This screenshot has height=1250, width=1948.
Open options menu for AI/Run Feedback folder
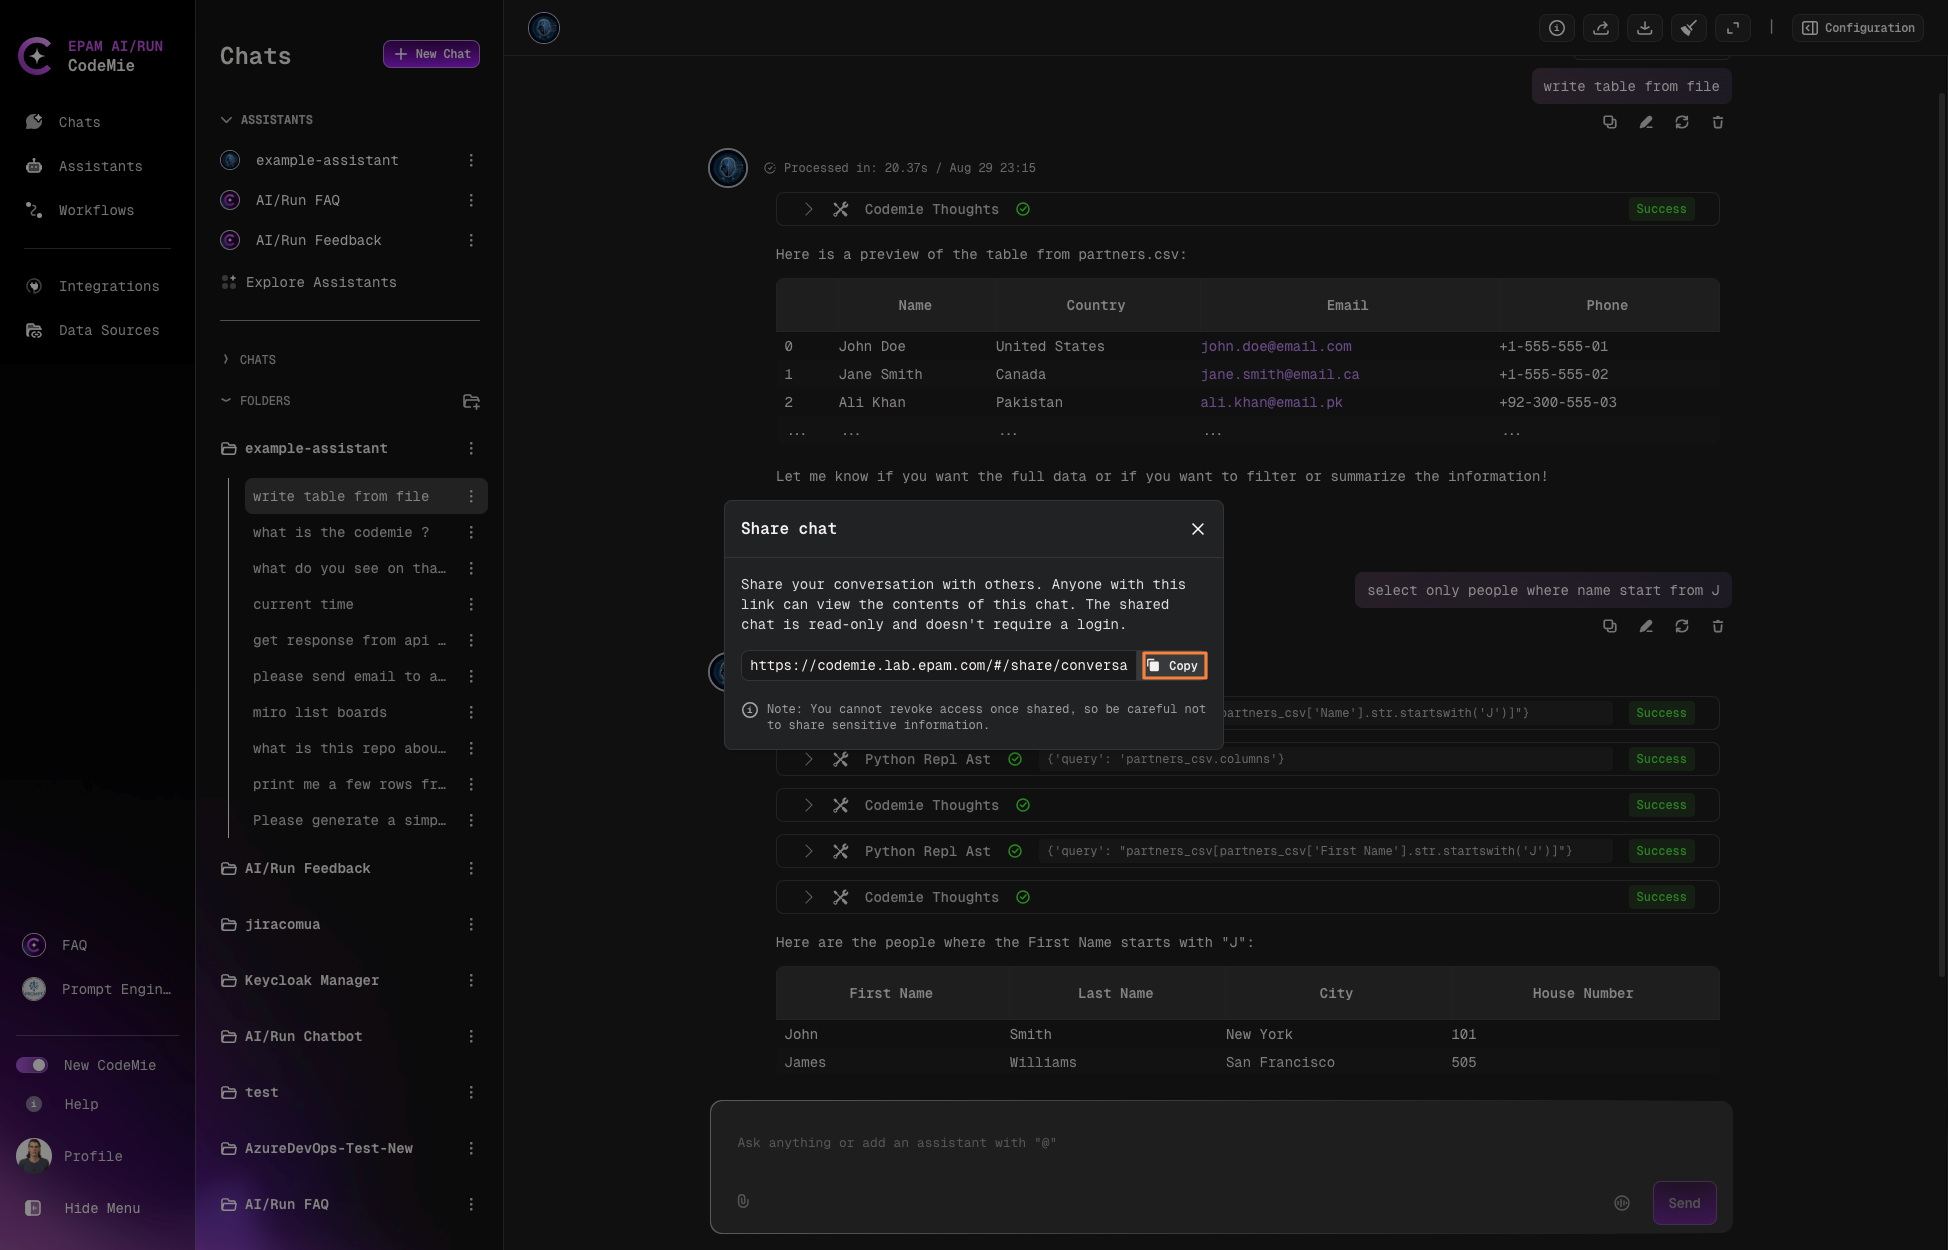[x=471, y=868]
